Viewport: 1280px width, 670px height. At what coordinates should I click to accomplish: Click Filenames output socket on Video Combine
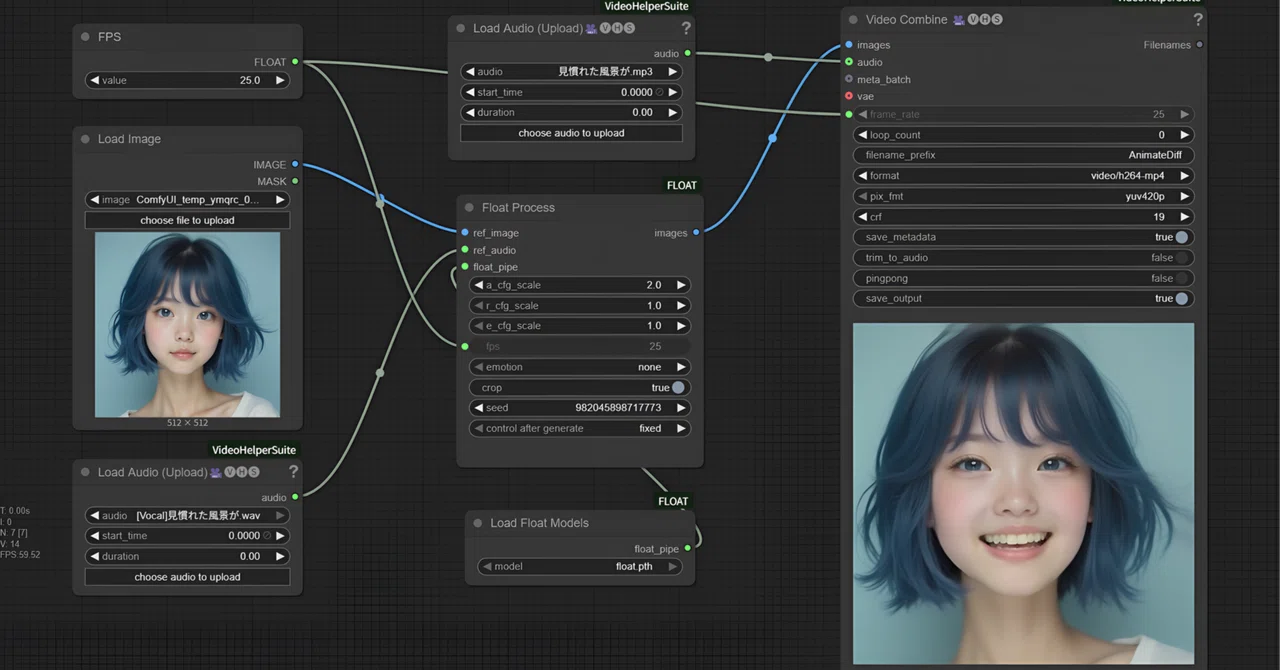[1199, 45]
